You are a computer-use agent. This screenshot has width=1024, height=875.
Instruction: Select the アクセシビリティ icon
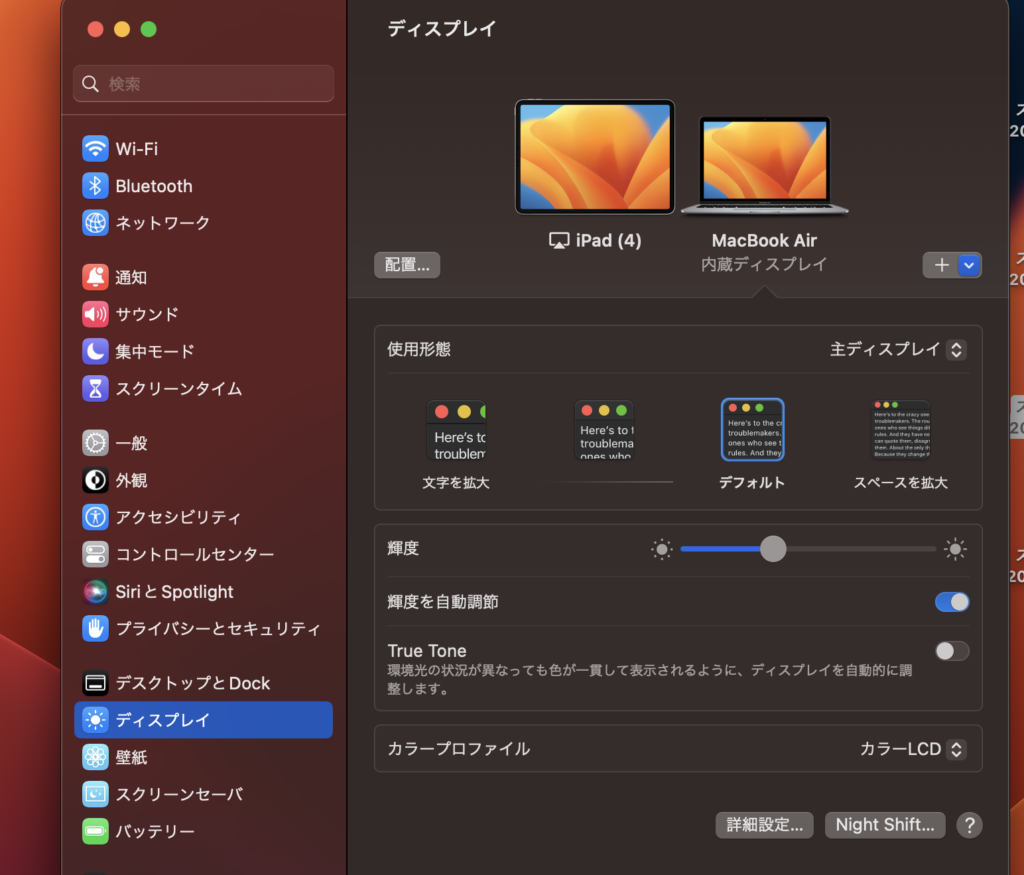(95, 517)
